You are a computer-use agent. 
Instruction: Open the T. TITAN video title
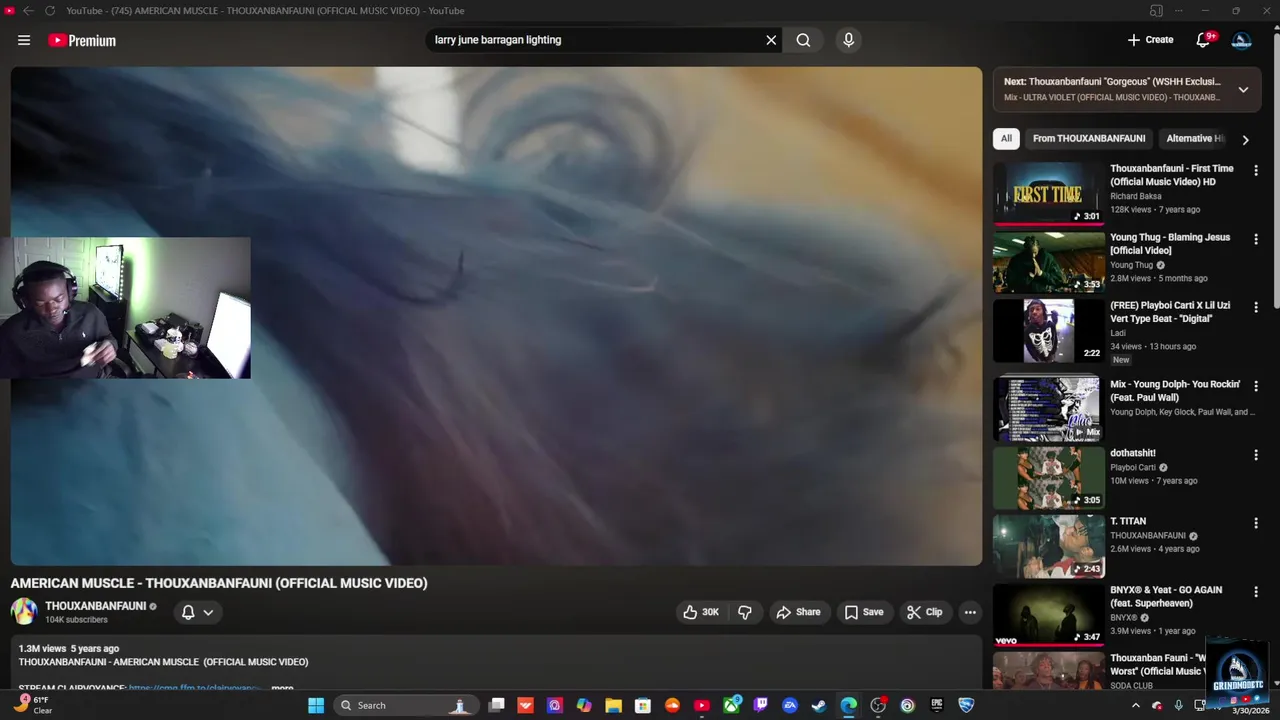coord(1128,521)
